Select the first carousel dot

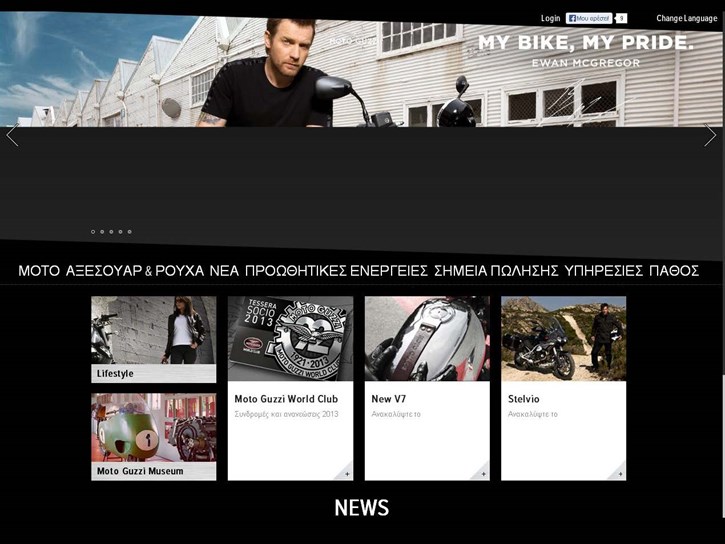point(93,232)
